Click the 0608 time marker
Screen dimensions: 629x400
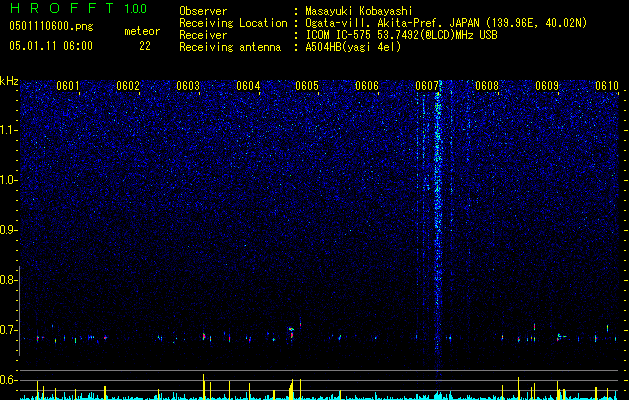487,86
